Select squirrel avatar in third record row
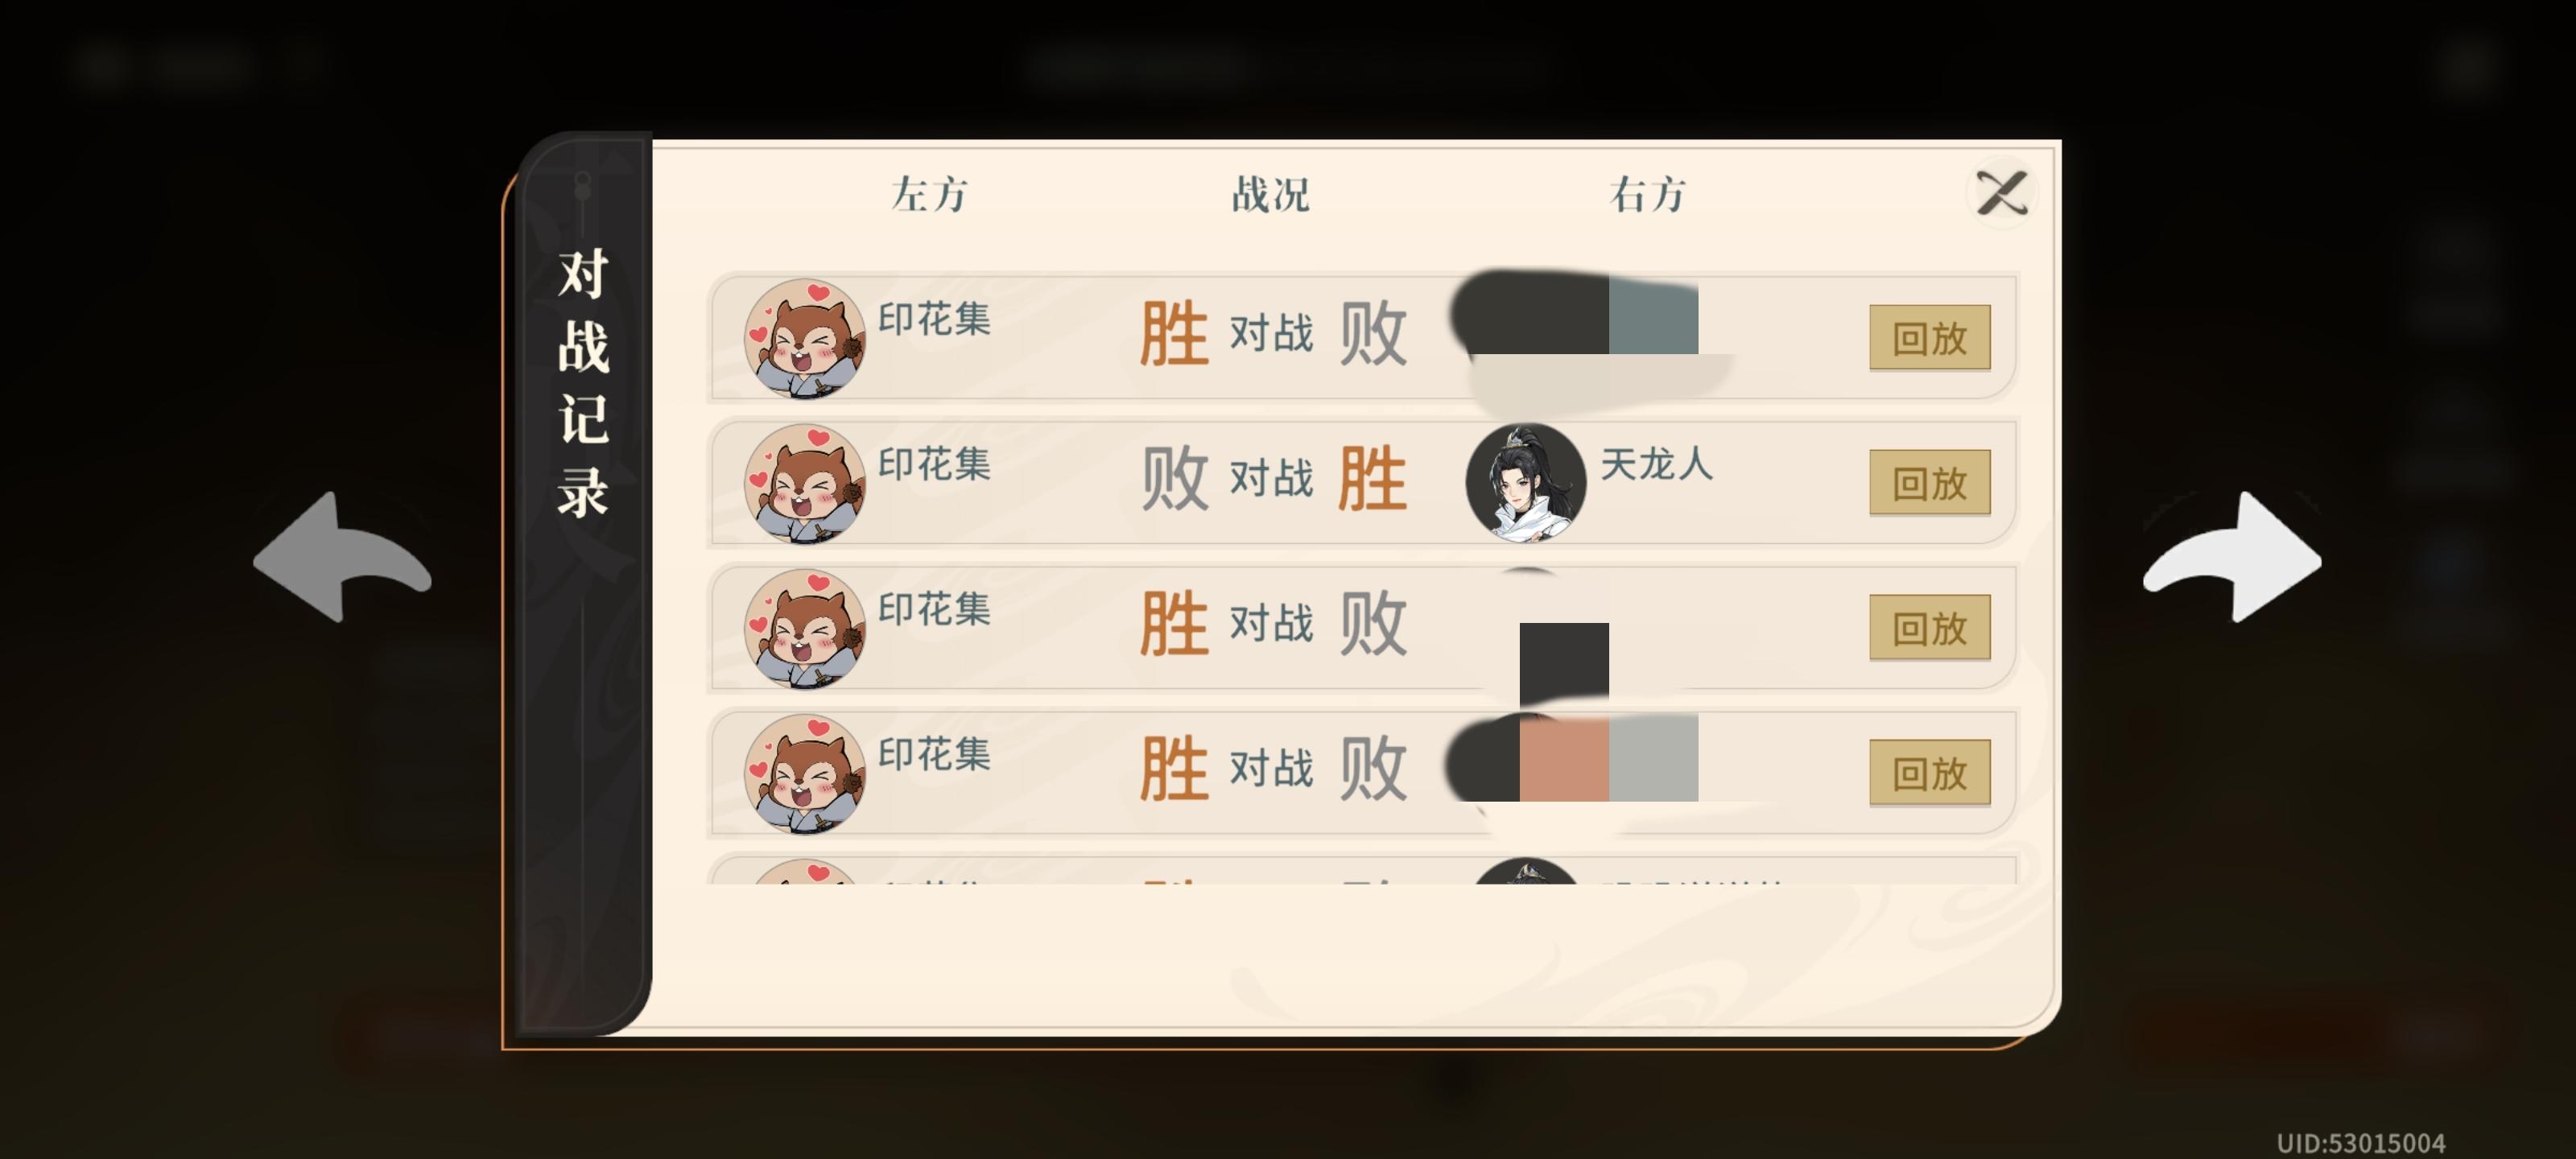This screenshot has width=2576, height=1159. [x=805, y=629]
